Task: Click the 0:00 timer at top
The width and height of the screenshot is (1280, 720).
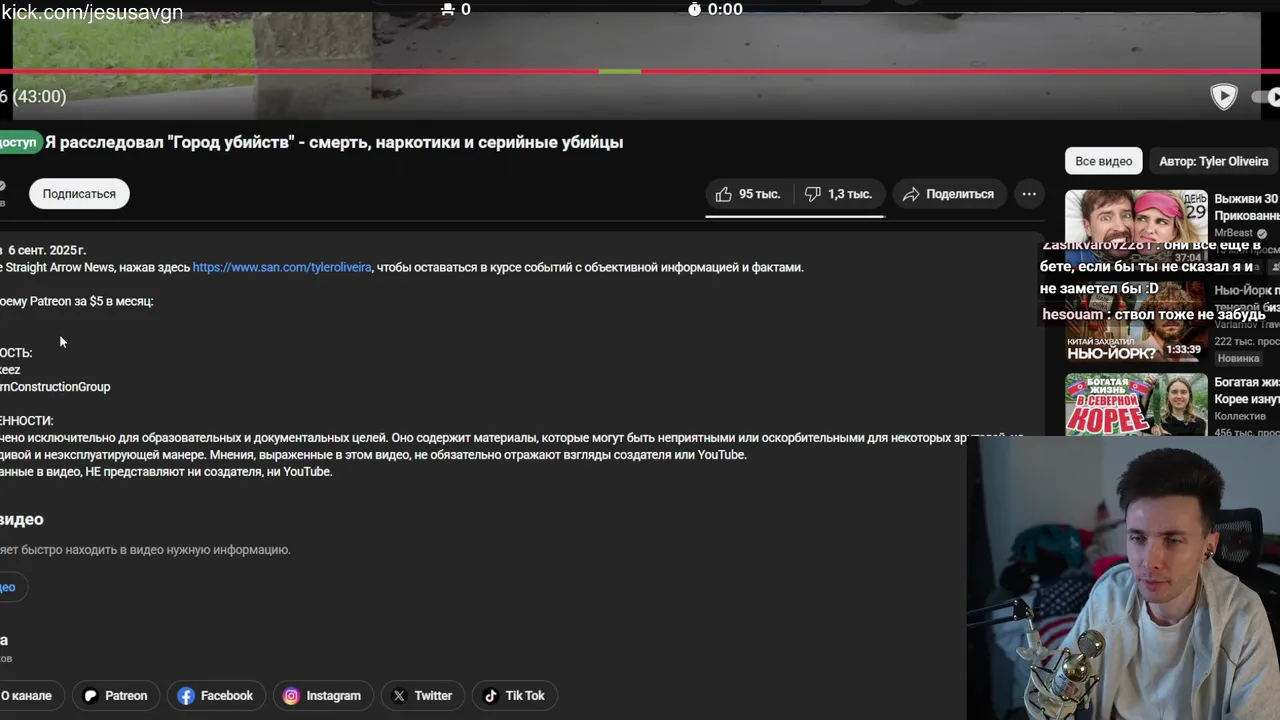Action: (716, 9)
